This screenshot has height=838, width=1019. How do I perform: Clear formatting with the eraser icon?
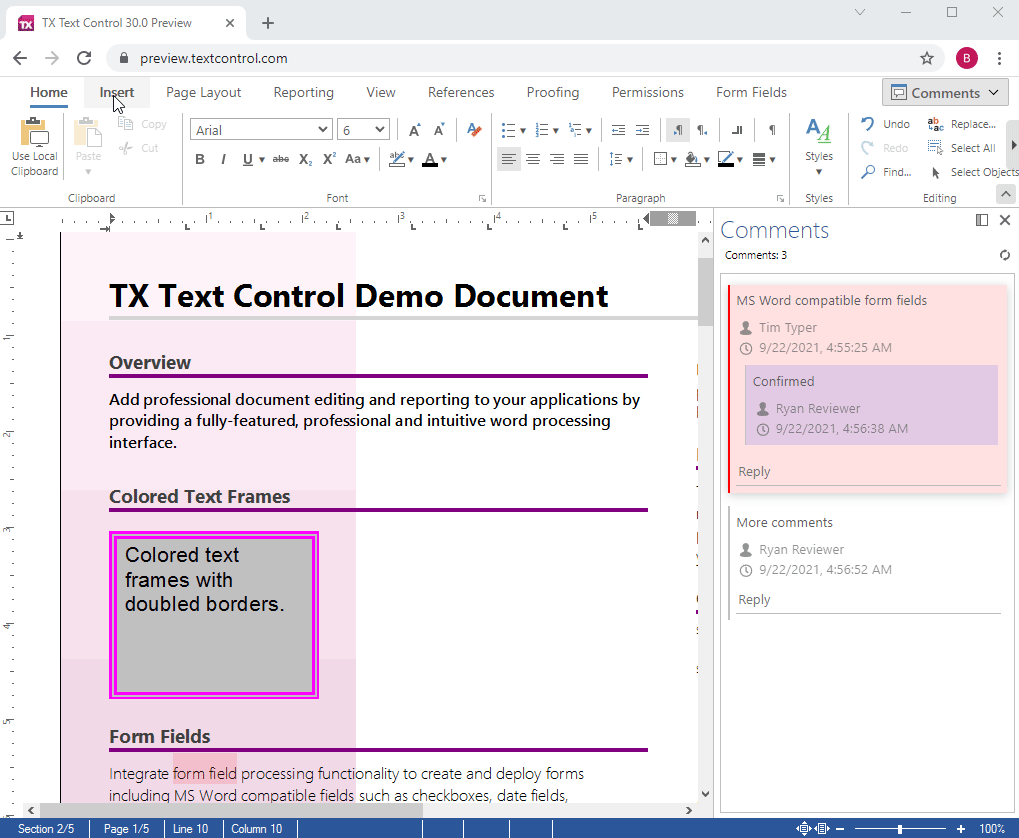point(474,130)
